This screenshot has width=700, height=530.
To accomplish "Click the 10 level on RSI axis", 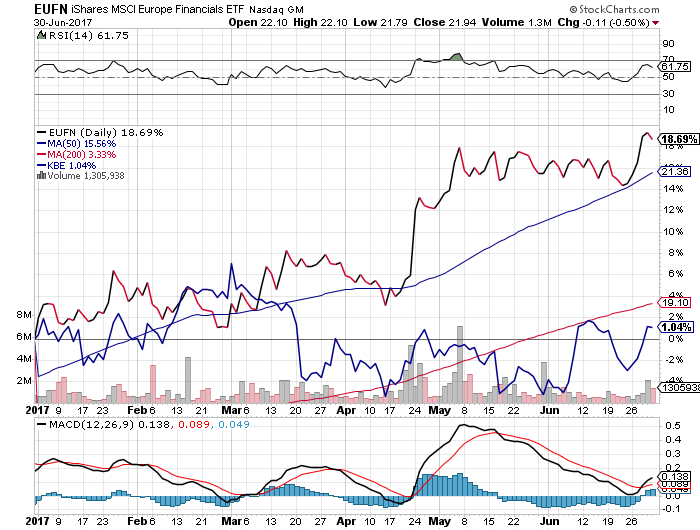I will click(668, 110).
